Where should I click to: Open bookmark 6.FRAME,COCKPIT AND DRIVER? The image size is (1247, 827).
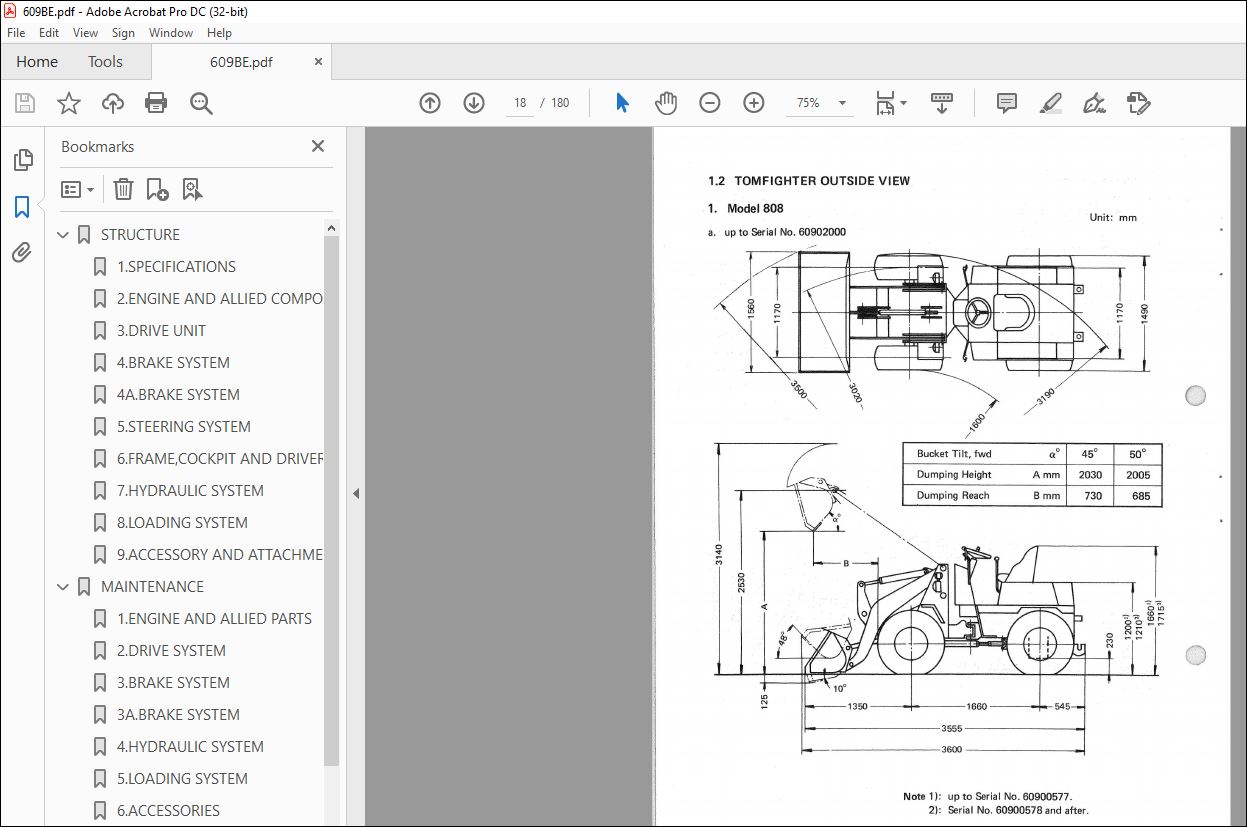tap(220, 459)
